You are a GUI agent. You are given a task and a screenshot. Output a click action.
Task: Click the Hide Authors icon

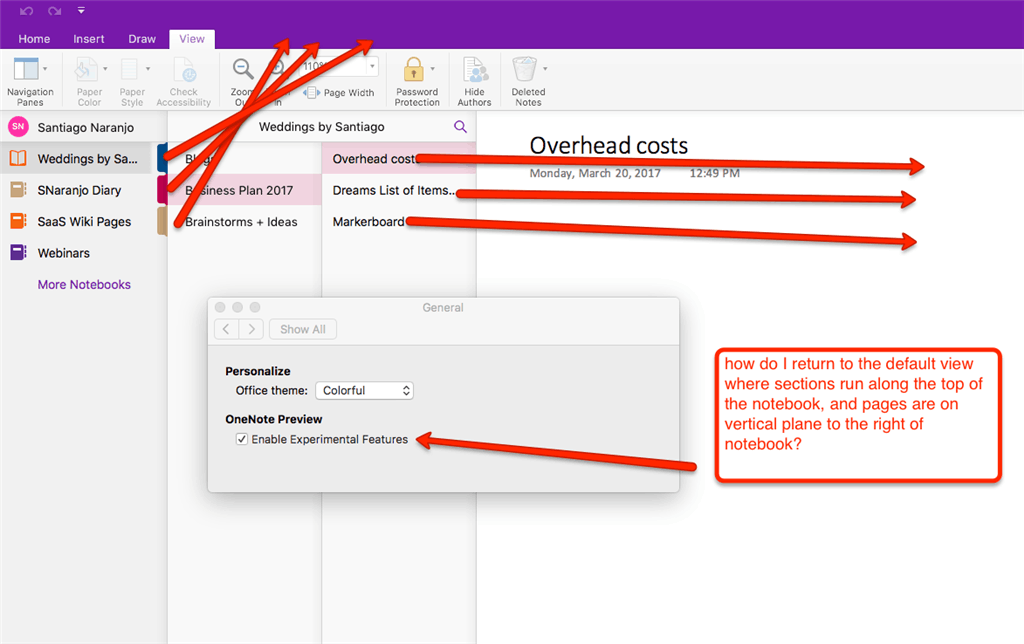(475, 69)
